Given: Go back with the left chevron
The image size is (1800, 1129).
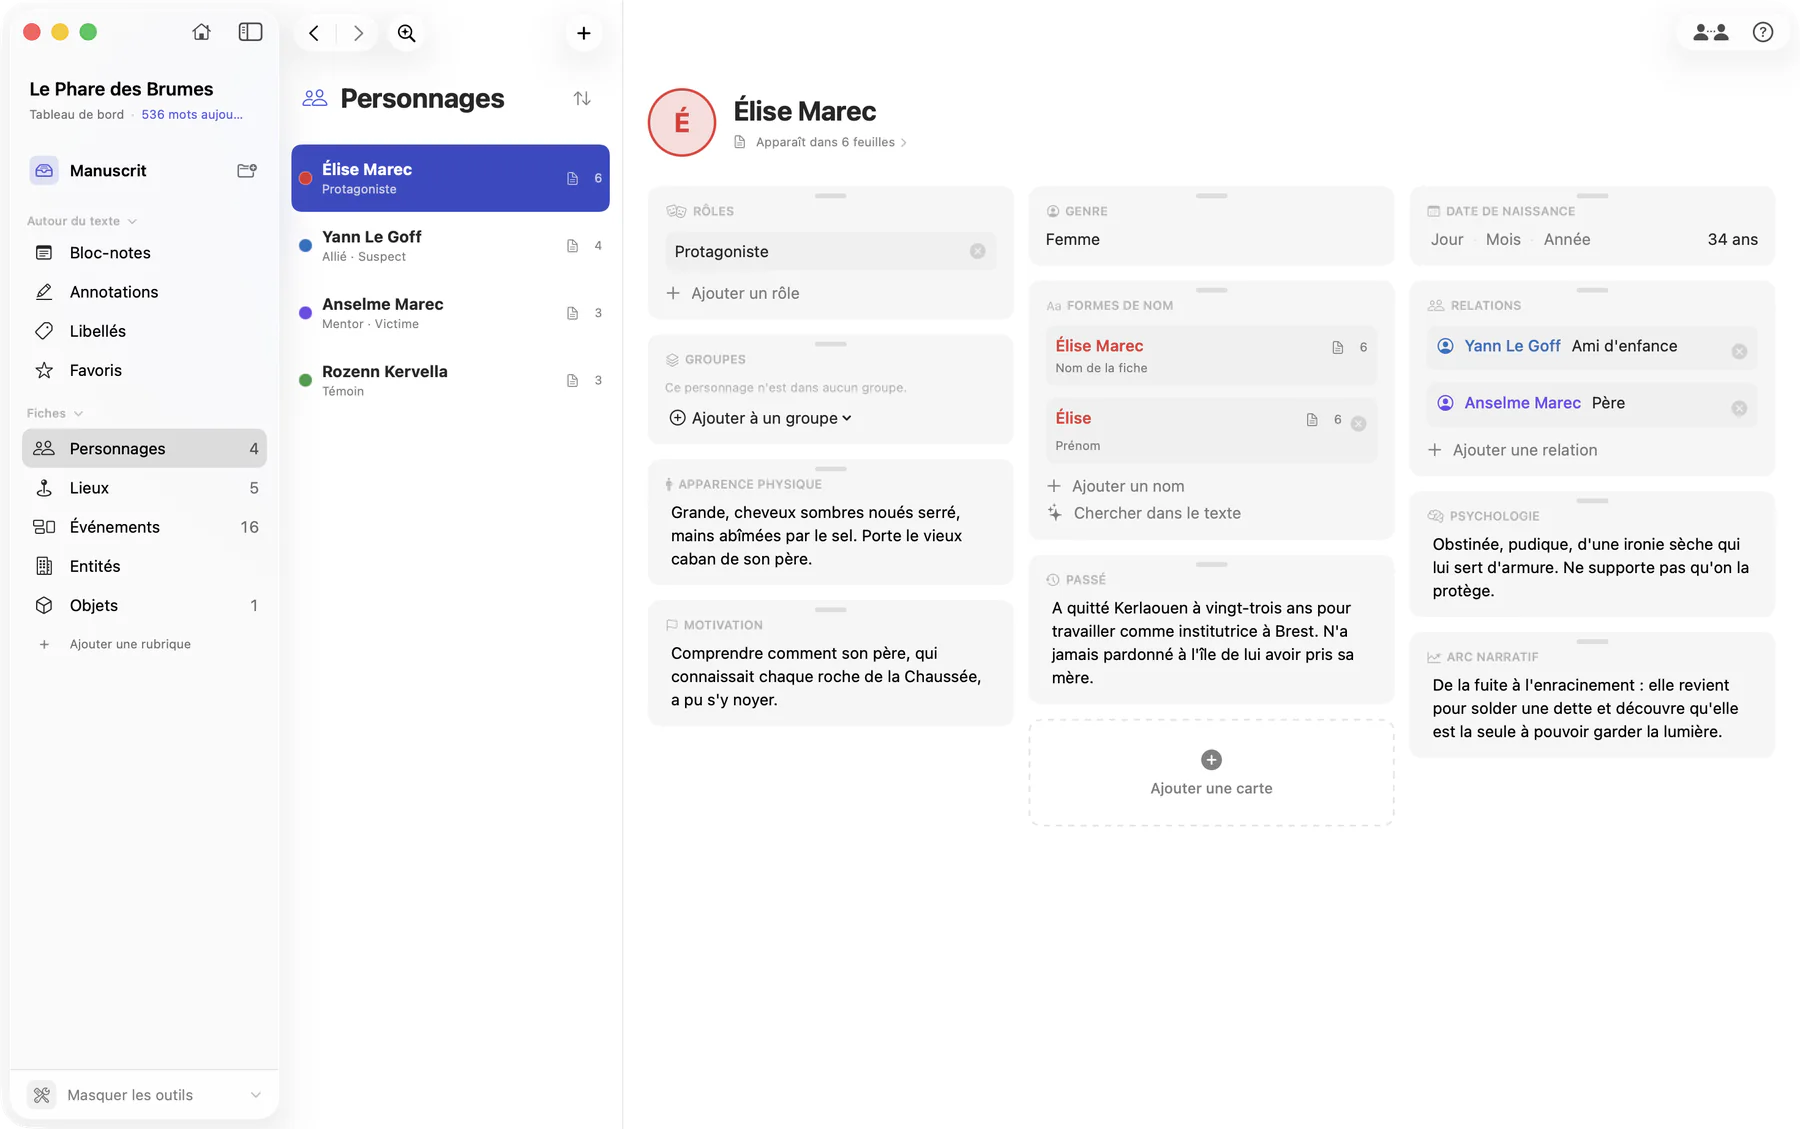Looking at the screenshot, I should coord(314,33).
